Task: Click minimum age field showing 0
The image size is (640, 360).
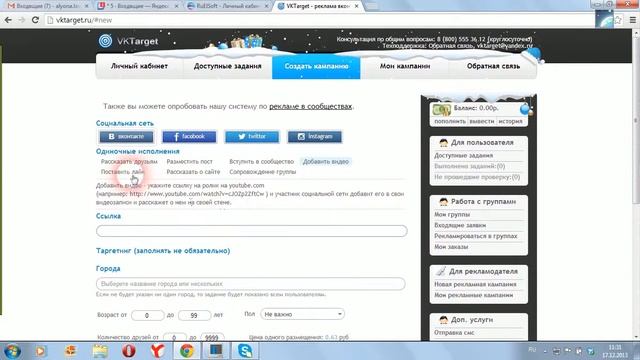Action: click(x=147, y=315)
